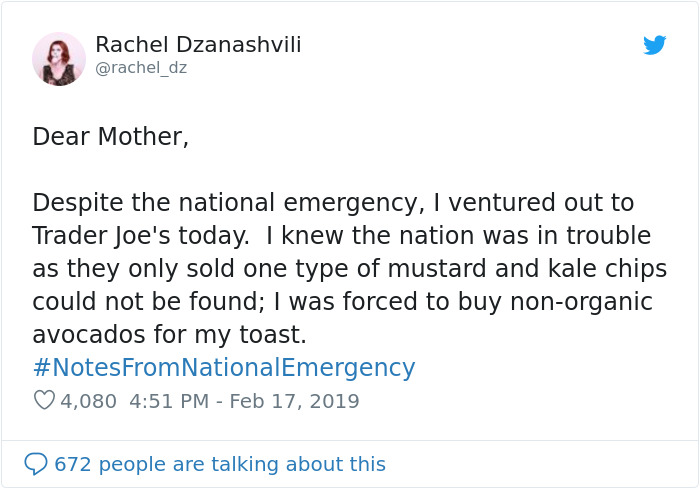Image resolution: width=700 pixels, height=489 pixels.
Task: Open "672 people are talking about this"
Action: pyautogui.click(x=219, y=464)
